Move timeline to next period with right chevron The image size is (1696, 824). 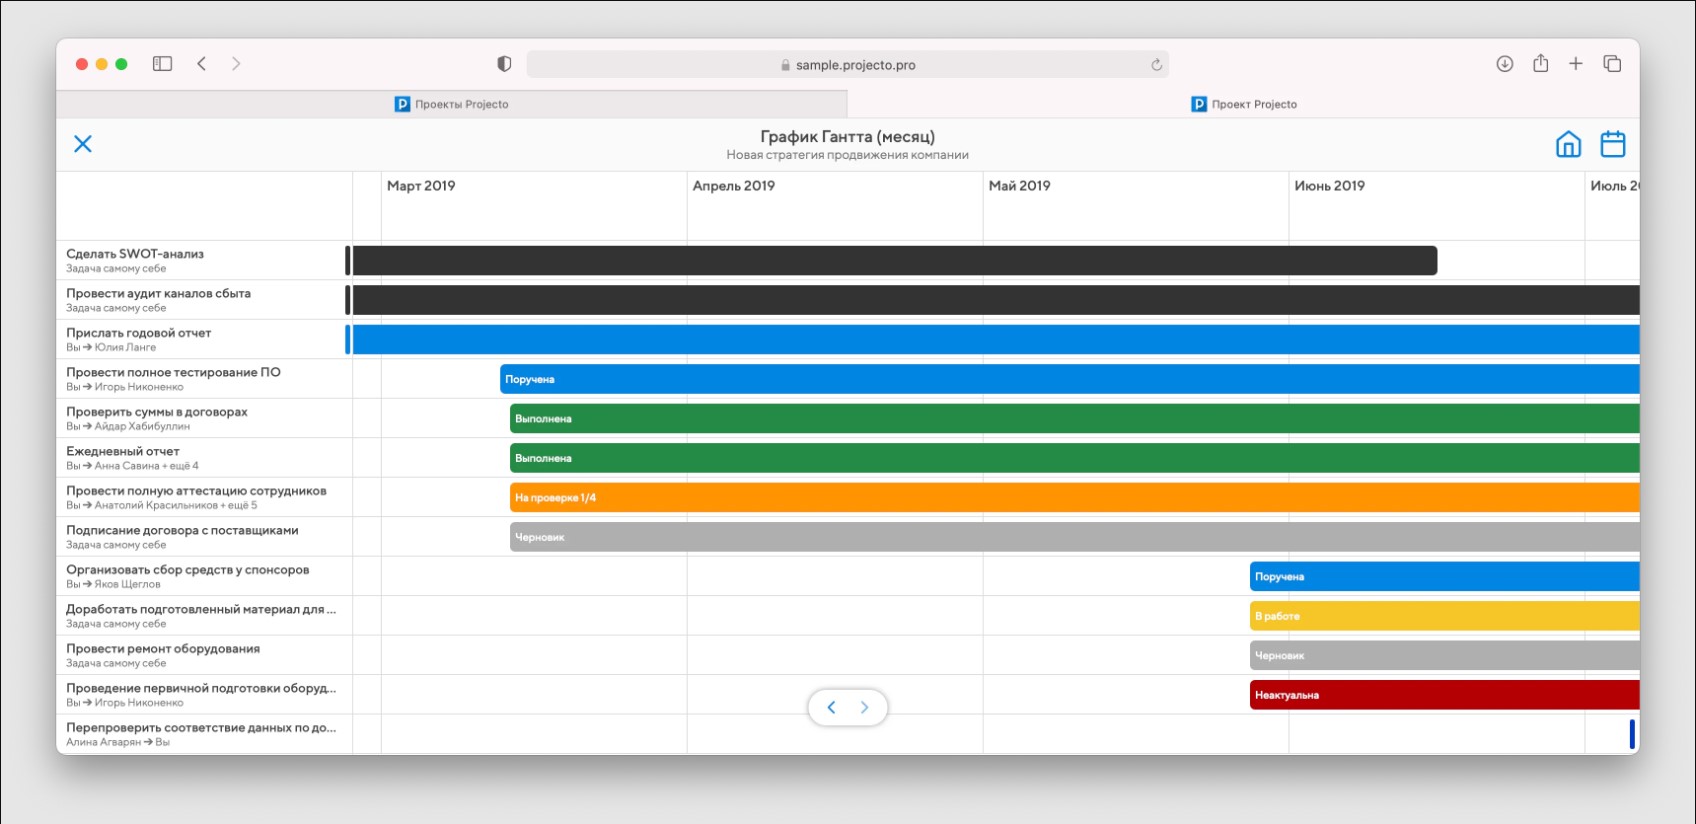[865, 708]
